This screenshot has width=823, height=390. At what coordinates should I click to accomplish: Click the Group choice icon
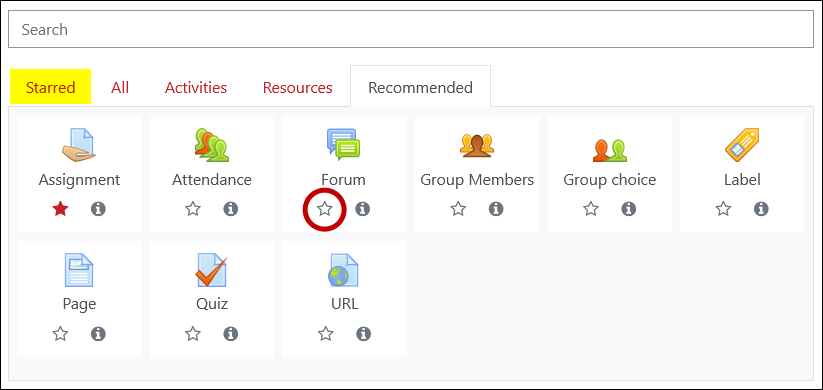coord(609,150)
